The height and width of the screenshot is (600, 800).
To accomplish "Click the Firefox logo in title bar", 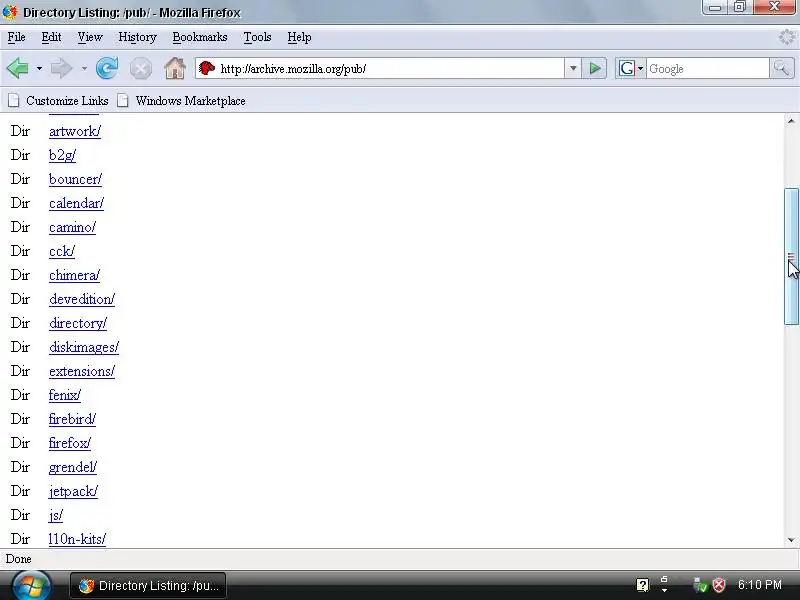I will (10, 12).
